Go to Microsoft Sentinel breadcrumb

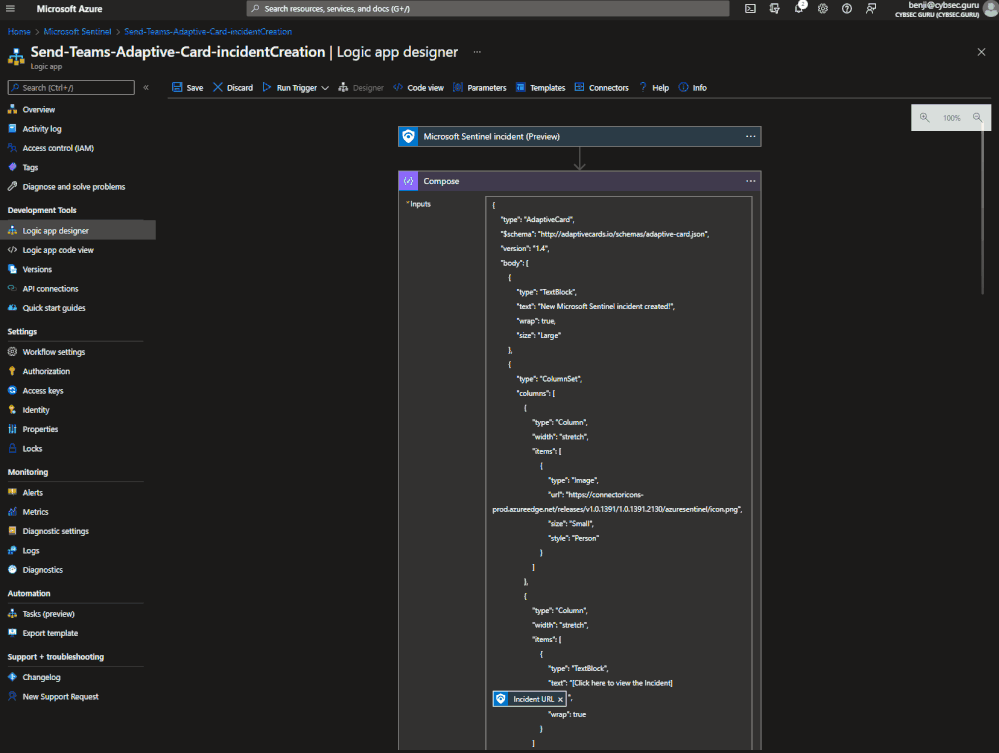(77, 31)
